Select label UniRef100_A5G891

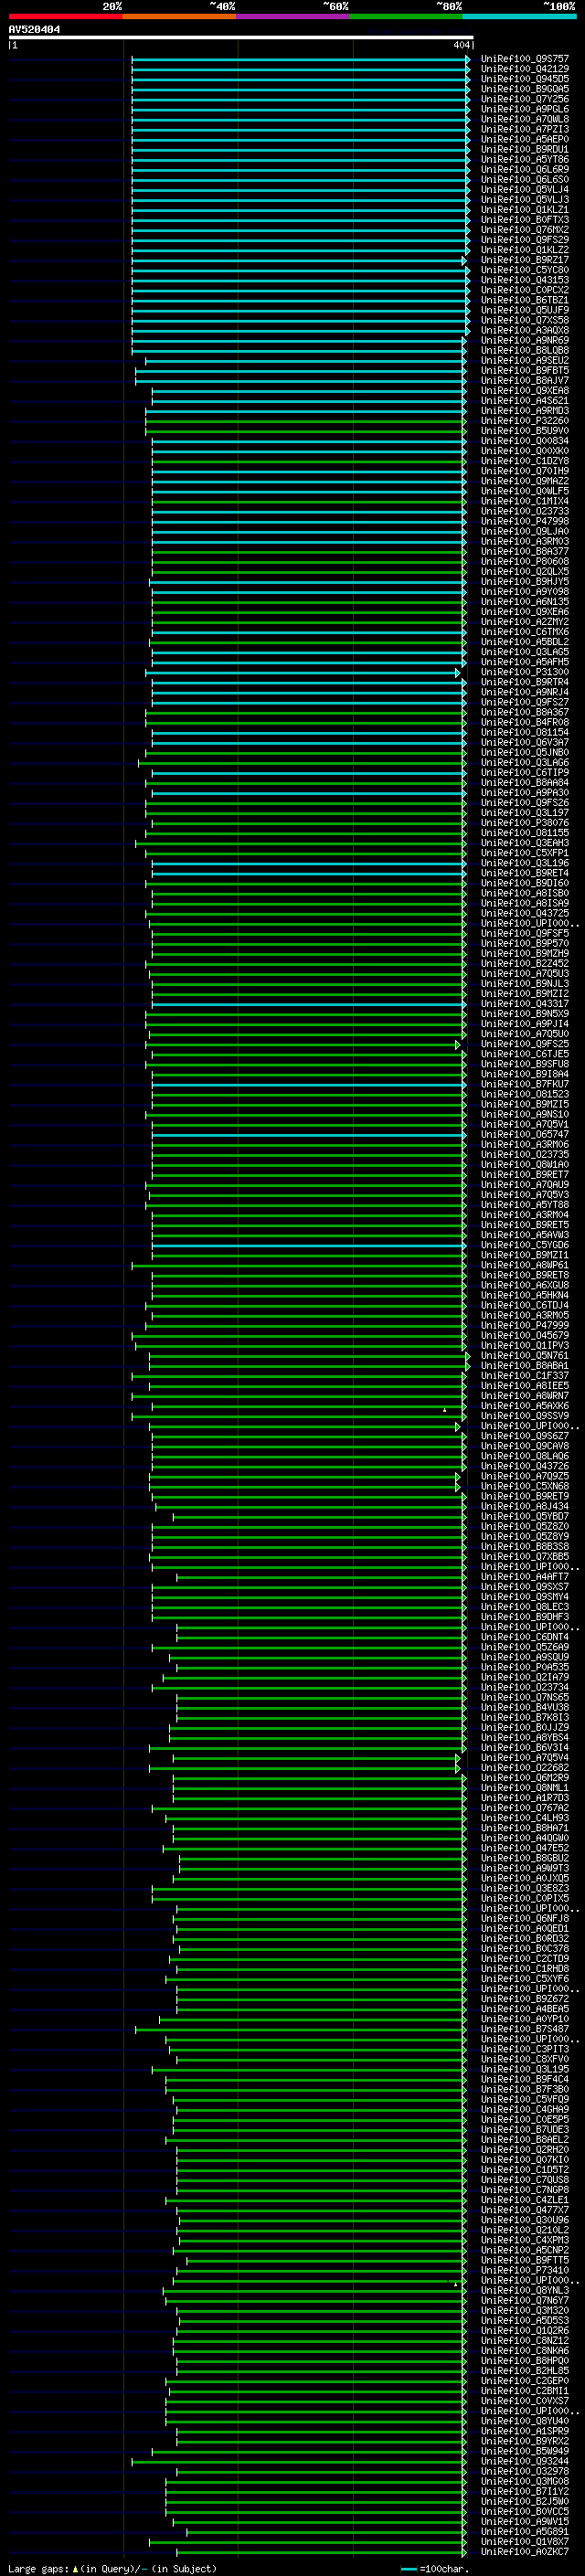click(x=524, y=2531)
